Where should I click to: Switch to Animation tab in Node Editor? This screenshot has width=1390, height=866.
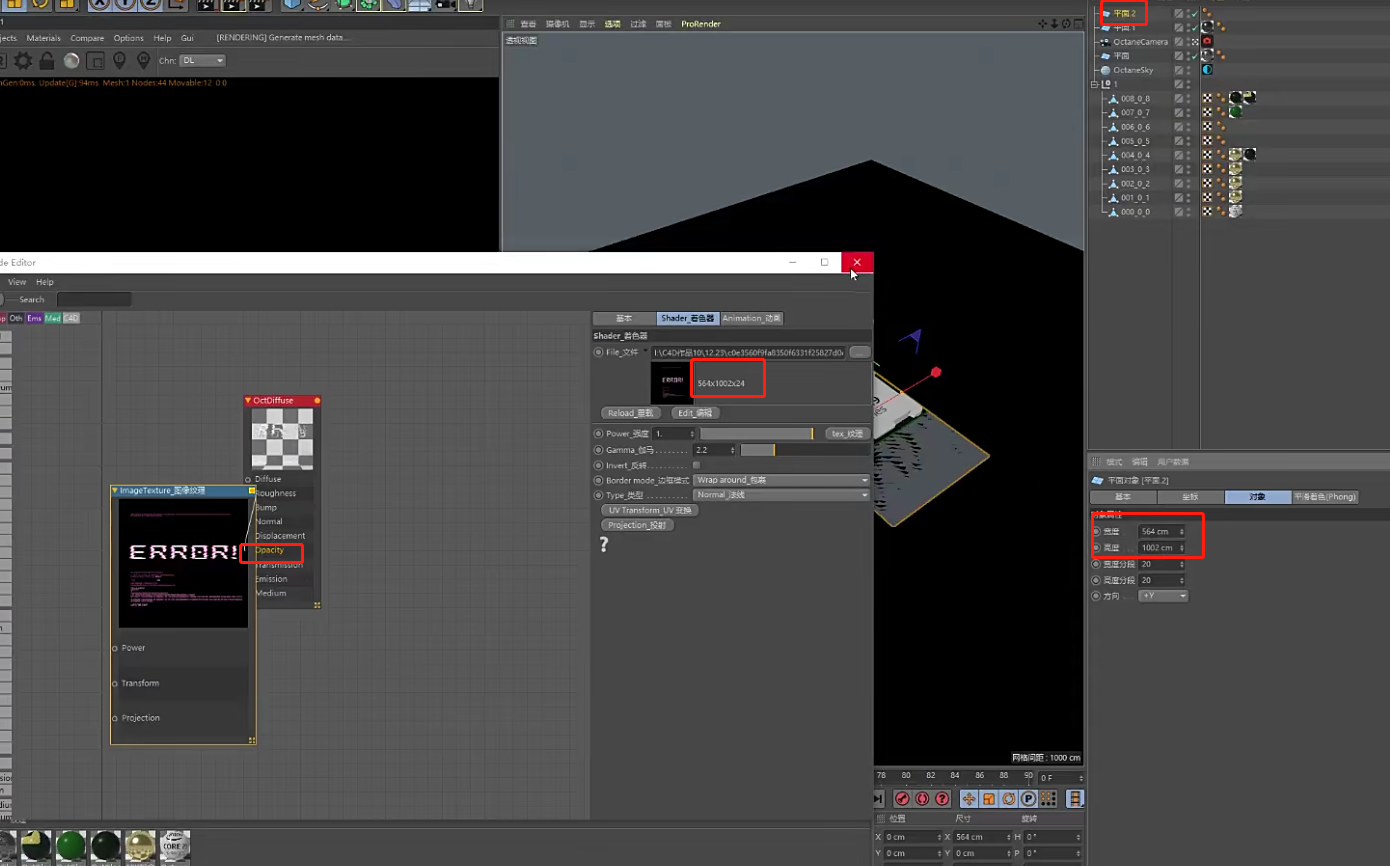point(751,318)
